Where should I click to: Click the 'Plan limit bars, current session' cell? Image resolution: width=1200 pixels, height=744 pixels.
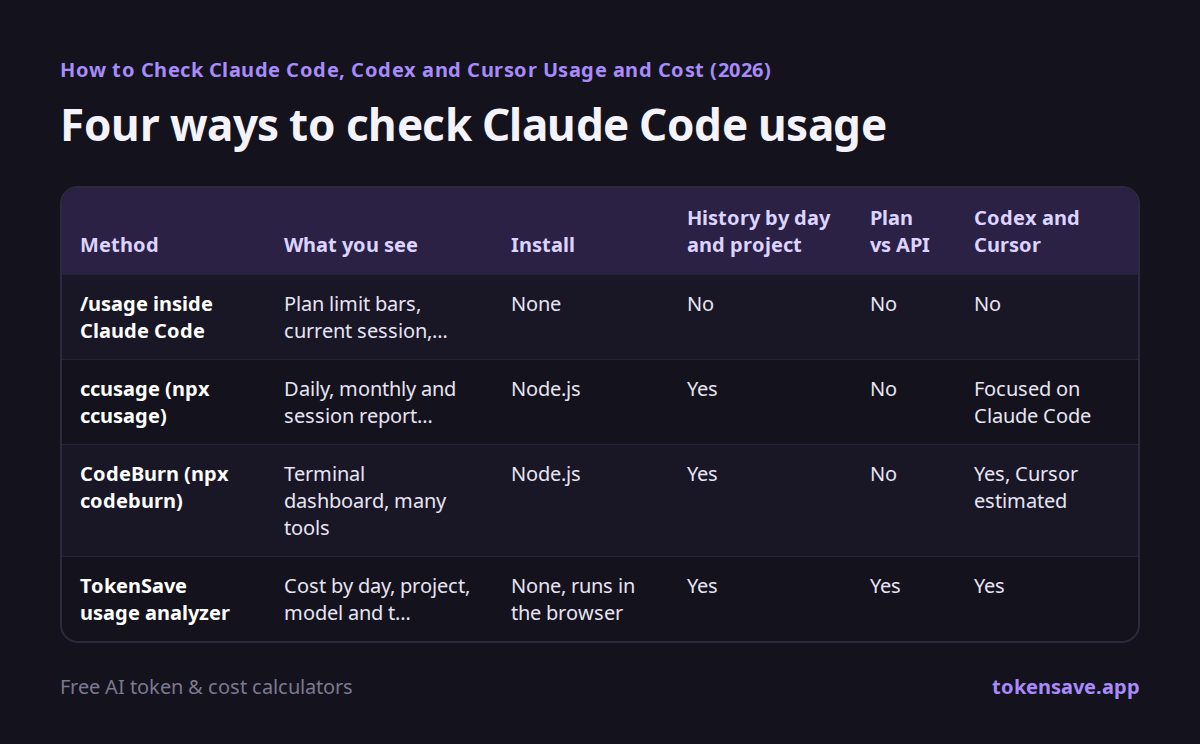(366, 317)
